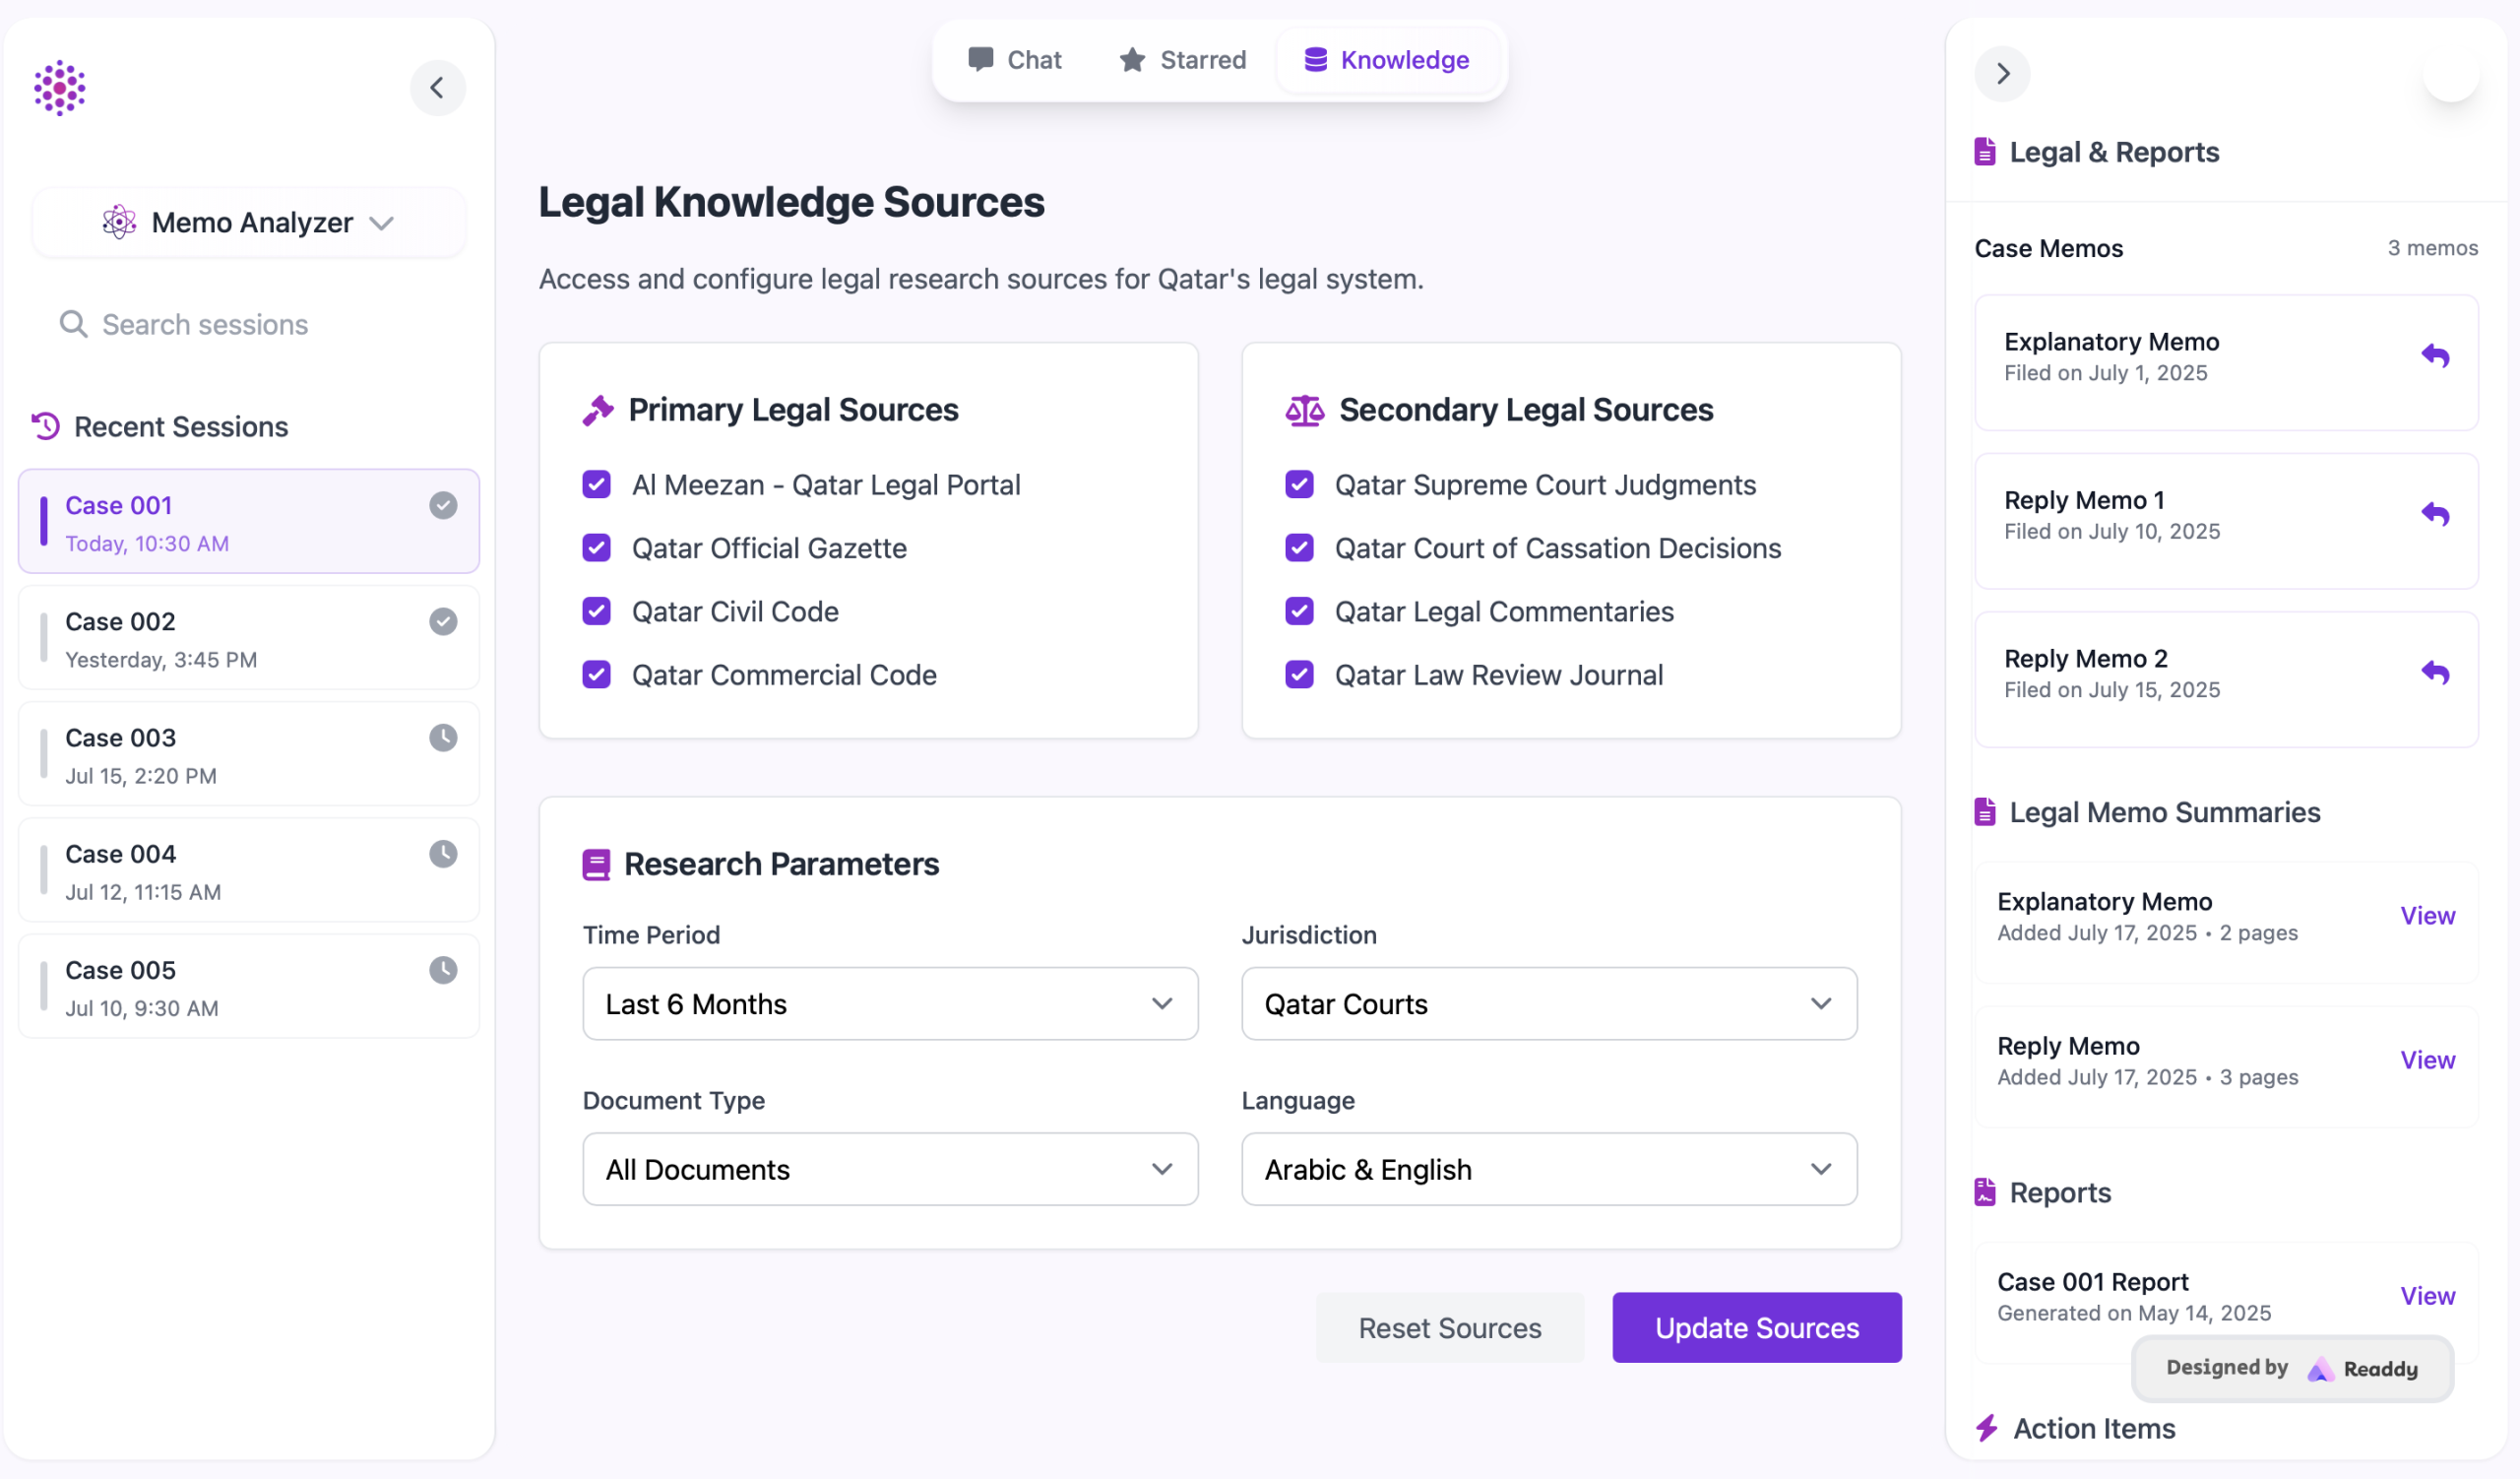
Task: Expand the right panel chevron icon
Action: (2002, 73)
